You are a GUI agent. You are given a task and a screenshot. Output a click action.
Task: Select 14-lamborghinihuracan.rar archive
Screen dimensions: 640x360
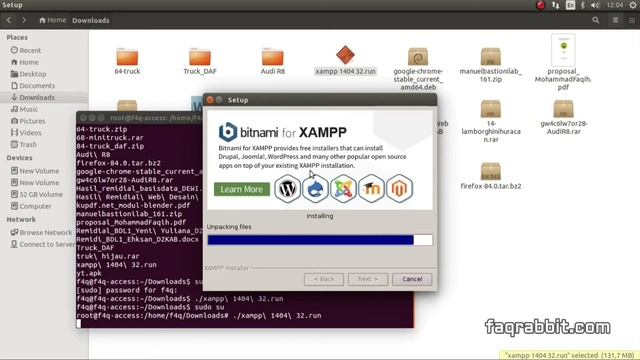click(491, 121)
